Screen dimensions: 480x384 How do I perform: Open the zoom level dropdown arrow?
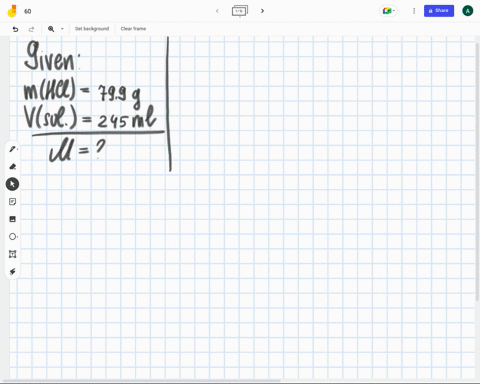click(x=62, y=29)
